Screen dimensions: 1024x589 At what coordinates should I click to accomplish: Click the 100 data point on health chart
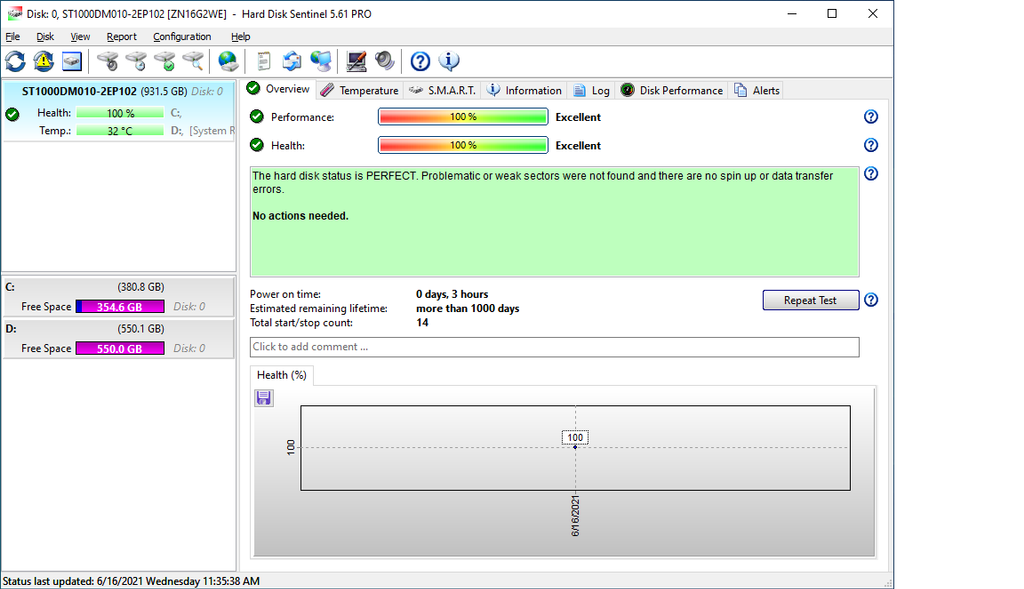click(x=575, y=447)
